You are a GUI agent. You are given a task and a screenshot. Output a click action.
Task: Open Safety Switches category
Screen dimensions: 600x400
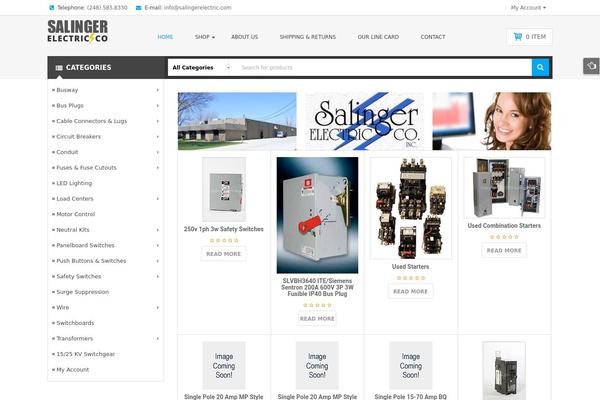(79, 276)
